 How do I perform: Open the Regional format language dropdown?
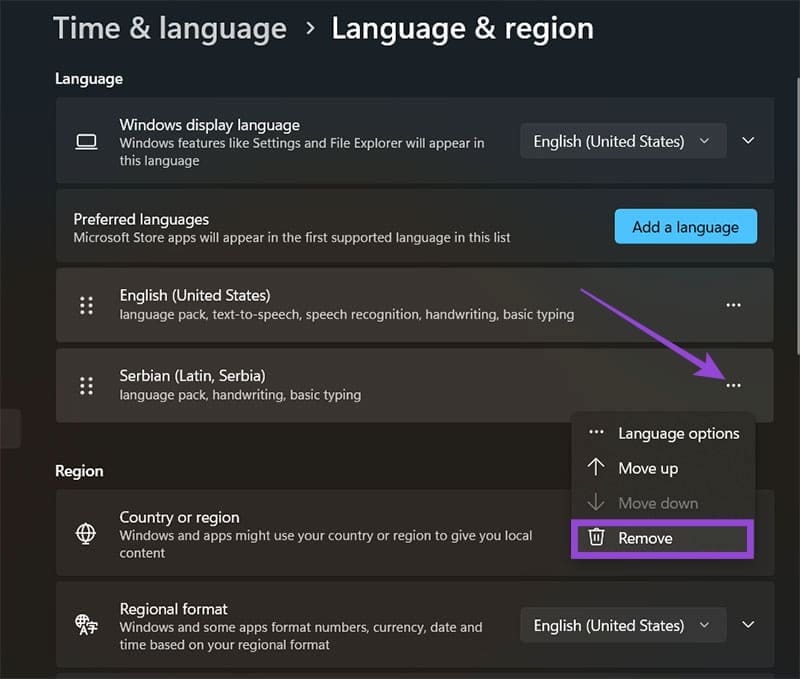click(x=622, y=624)
